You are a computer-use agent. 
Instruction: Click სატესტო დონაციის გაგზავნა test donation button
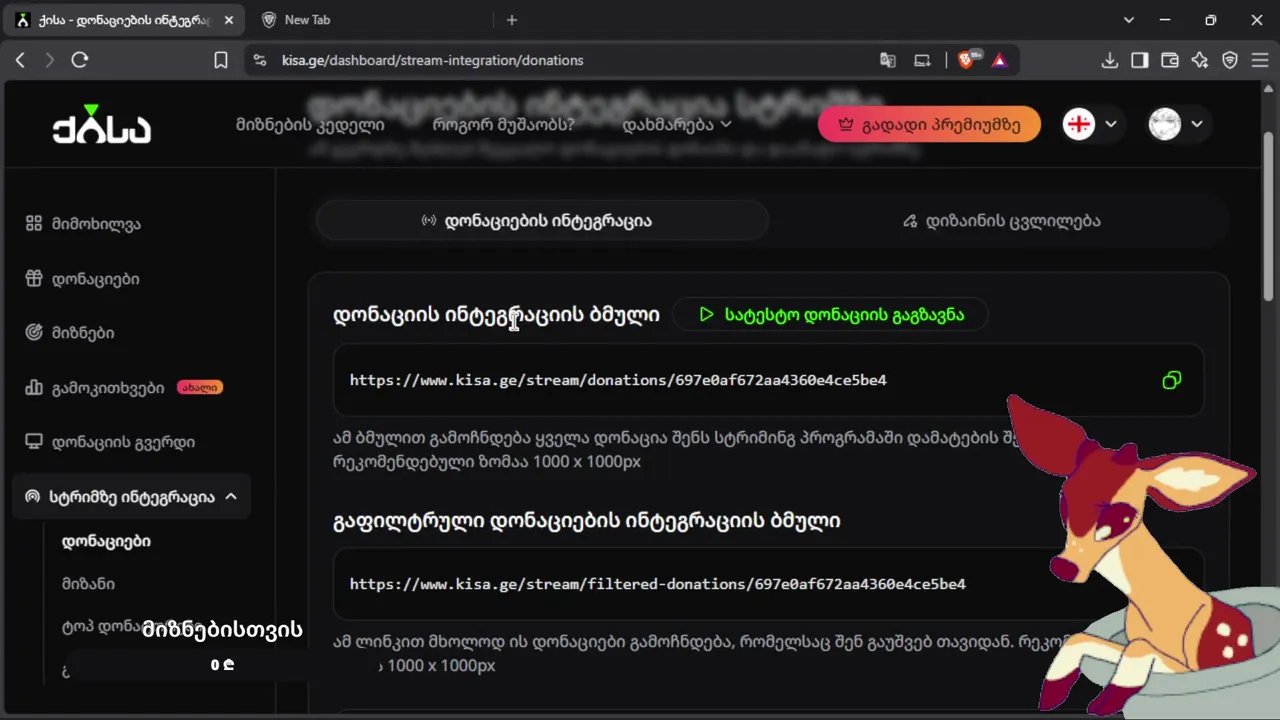pyautogui.click(x=831, y=315)
